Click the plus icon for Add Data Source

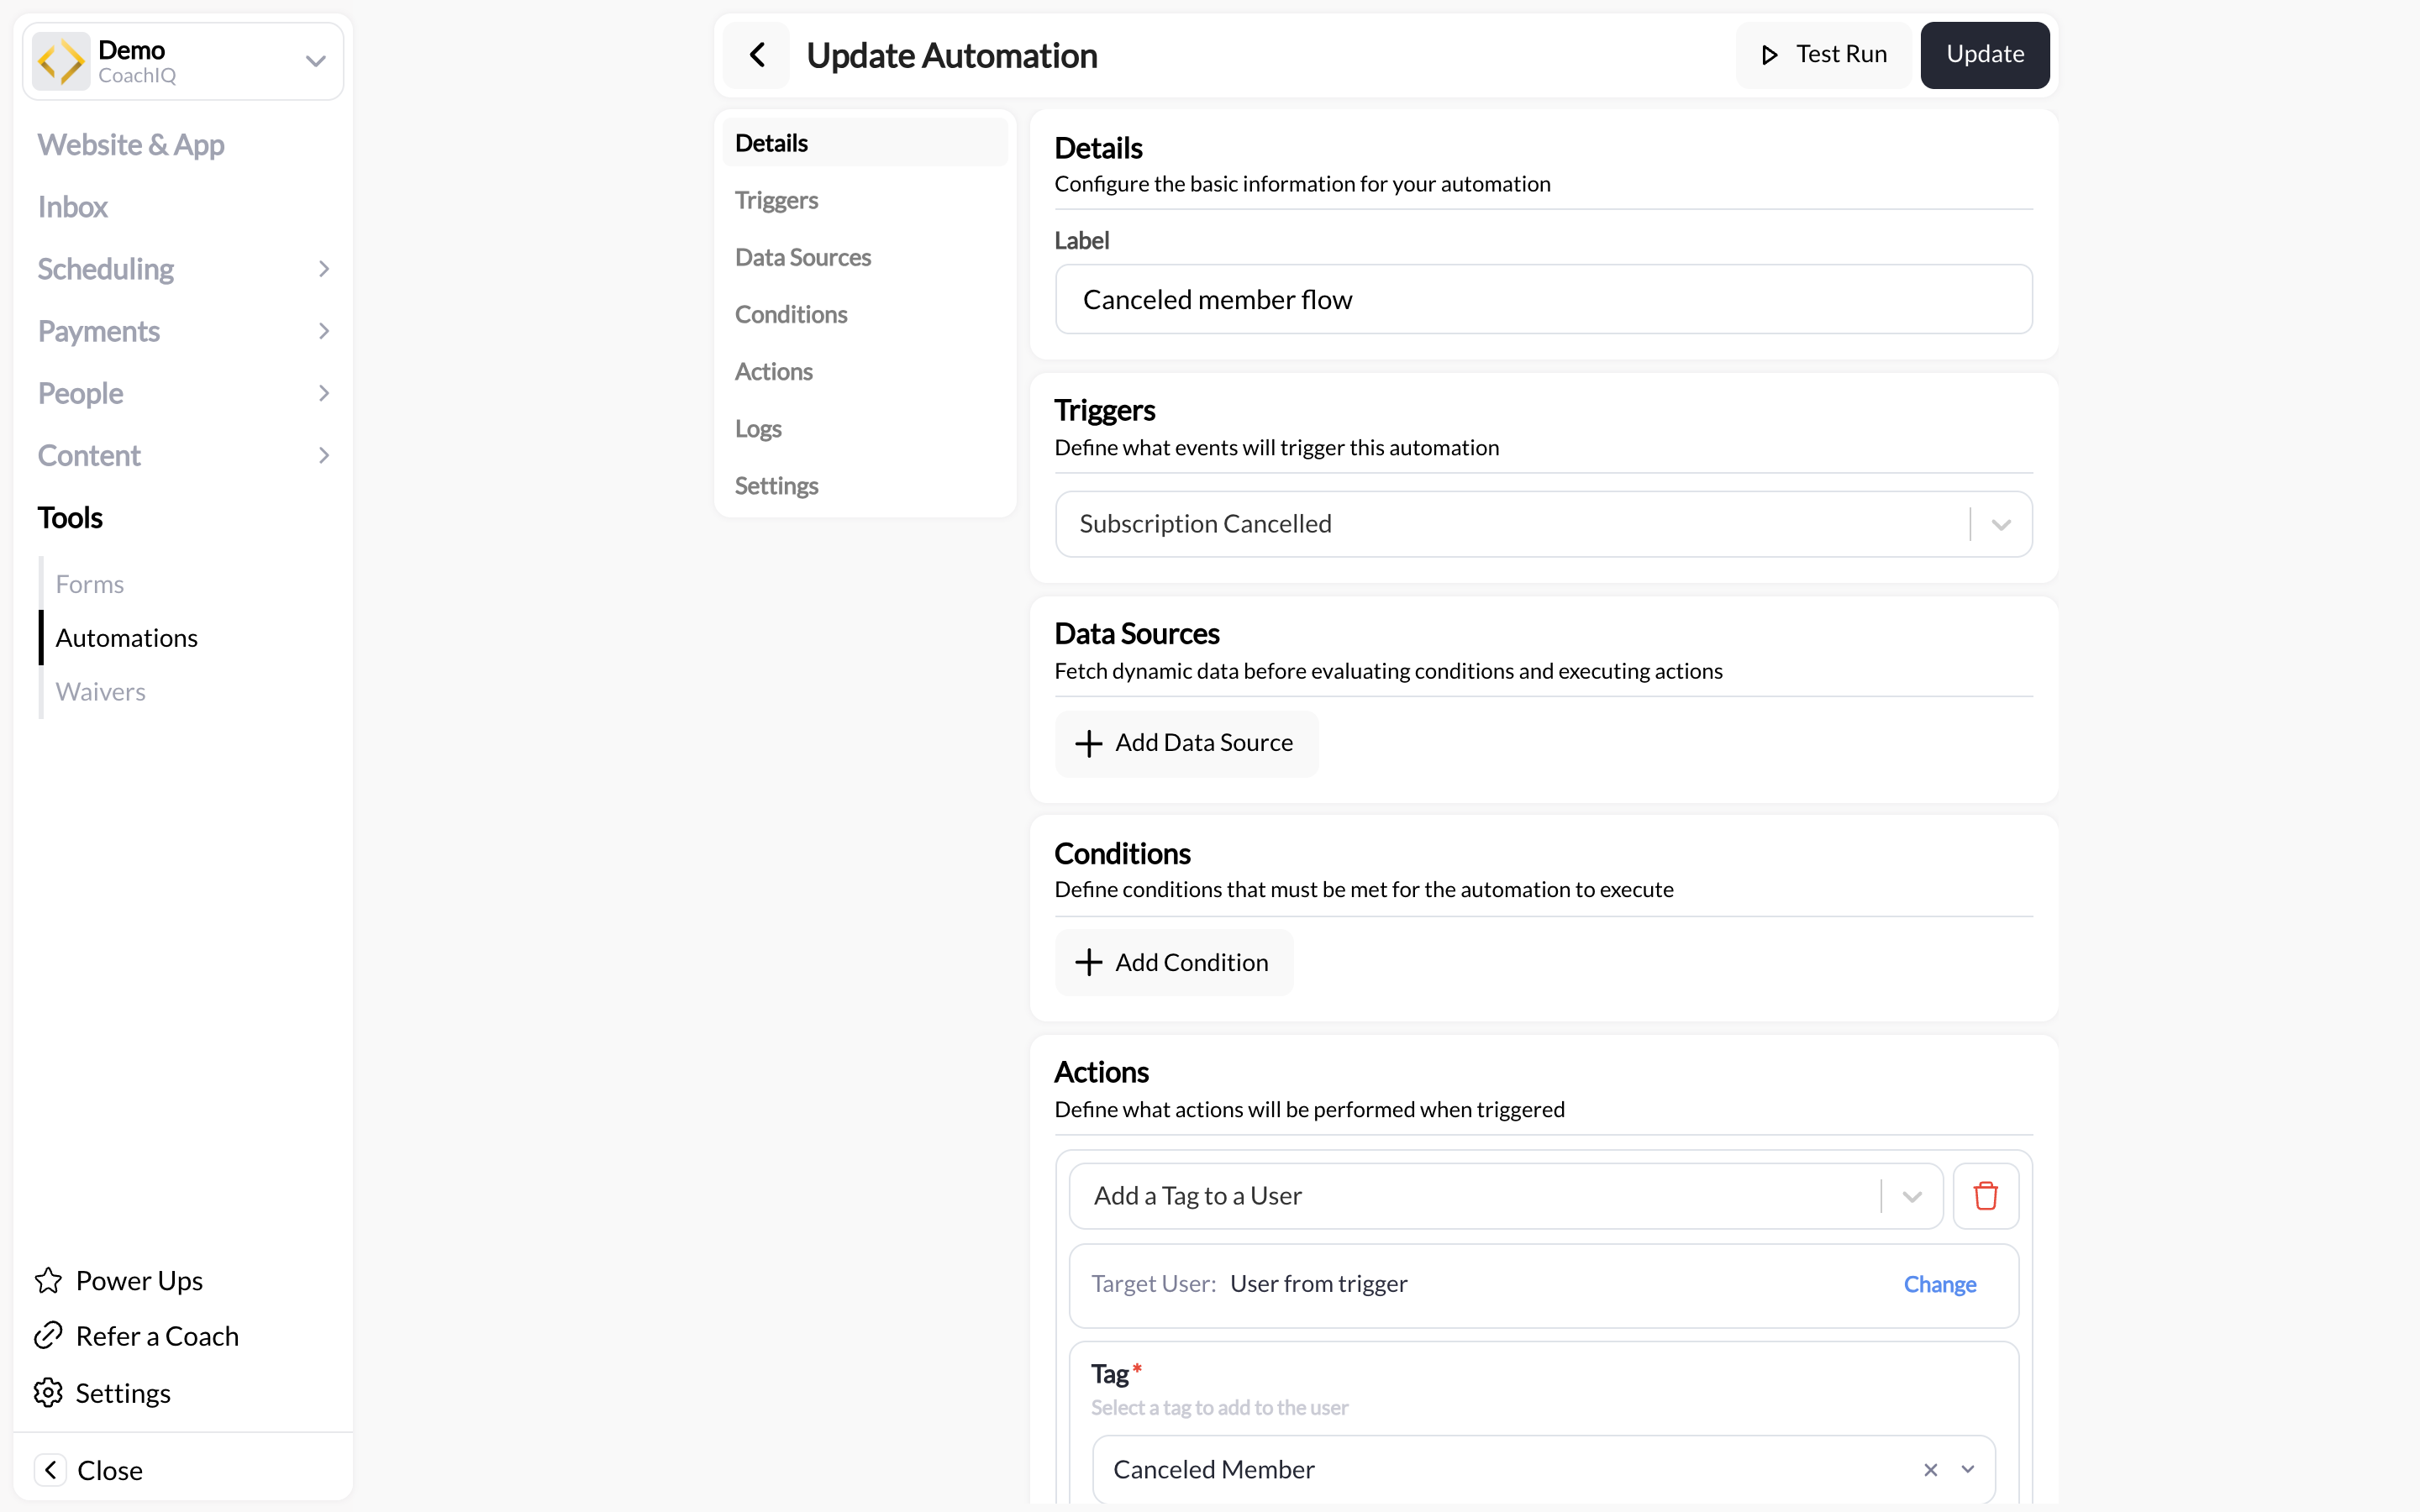pyautogui.click(x=1088, y=743)
